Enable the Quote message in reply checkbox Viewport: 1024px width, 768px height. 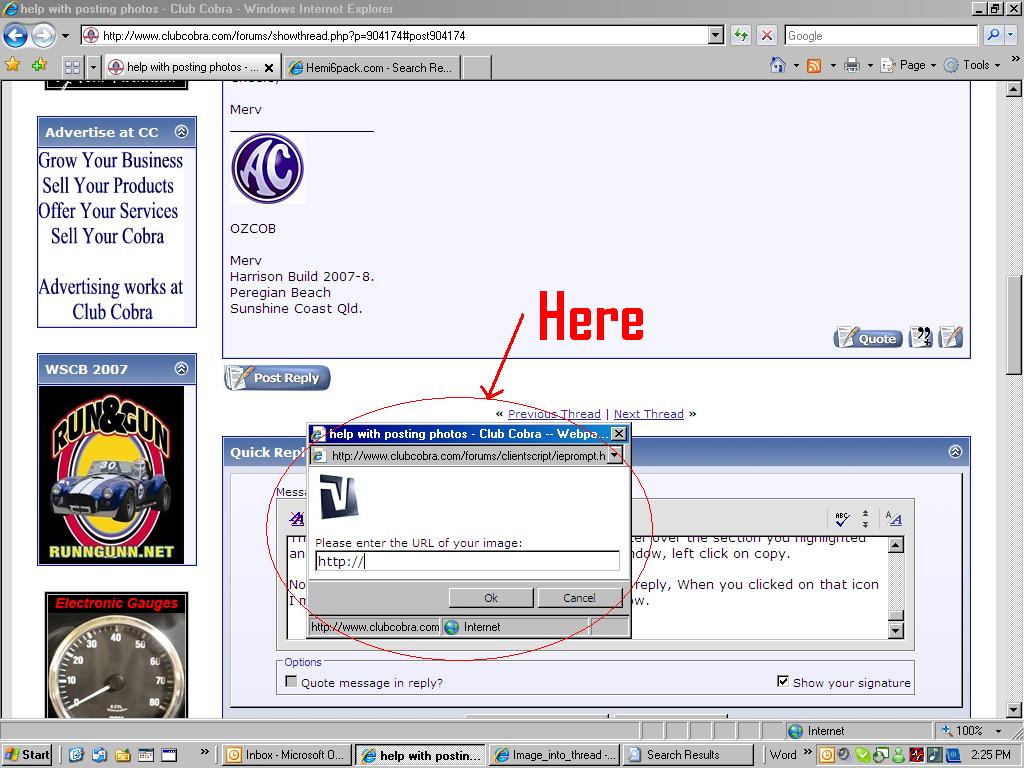click(x=291, y=680)
